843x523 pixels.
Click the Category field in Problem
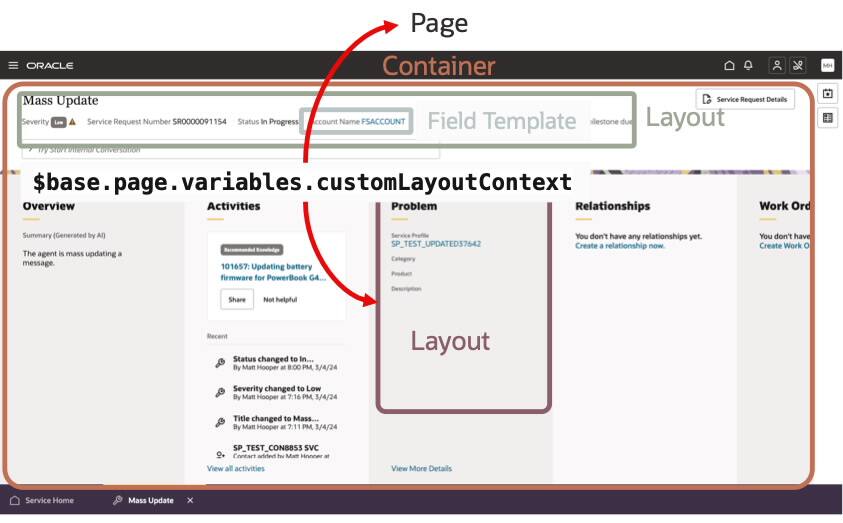403,259
